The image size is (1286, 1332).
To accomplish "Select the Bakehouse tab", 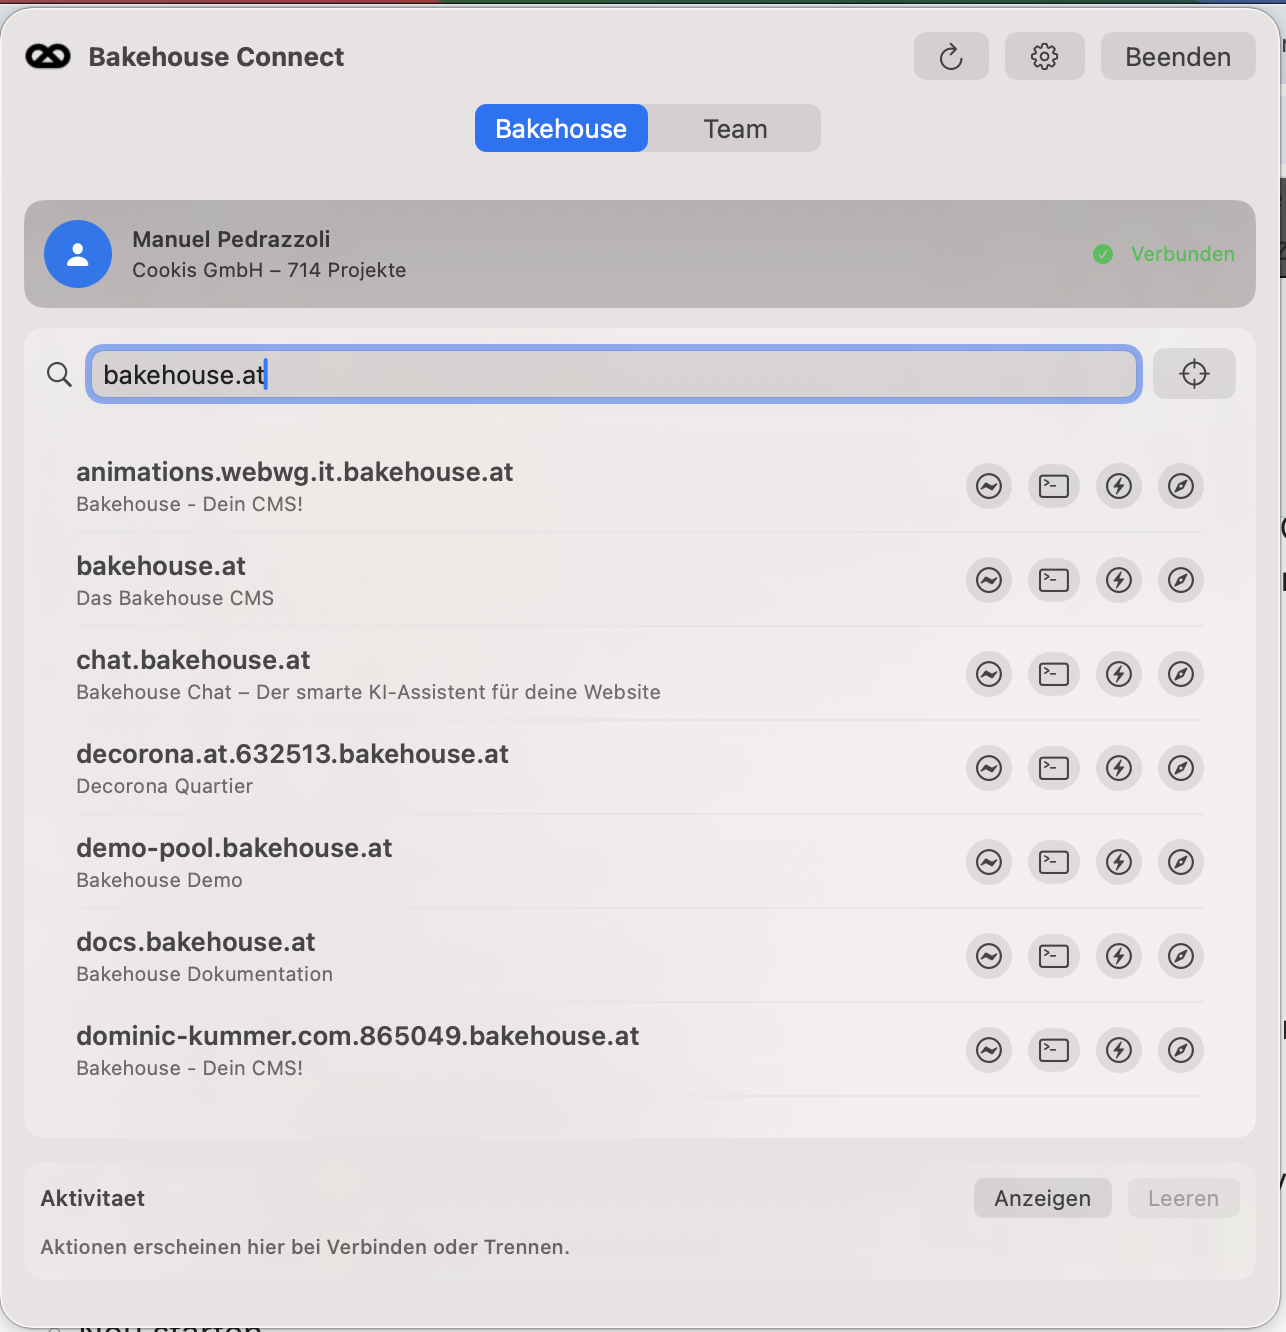I will (561, 129).
